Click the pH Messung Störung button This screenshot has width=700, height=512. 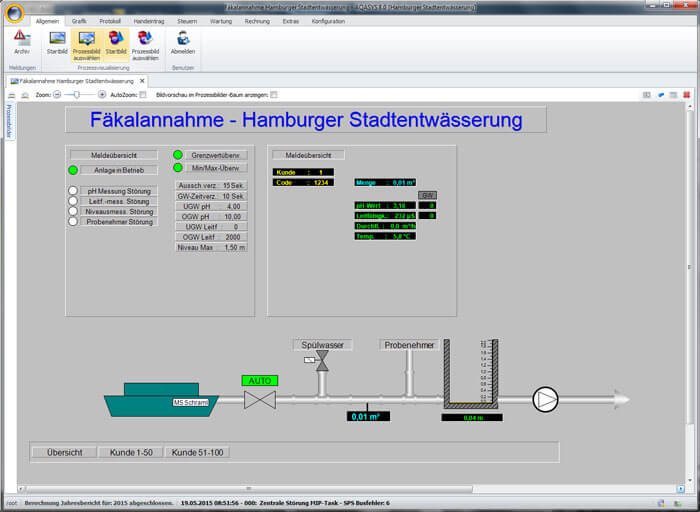click(119, 191)
